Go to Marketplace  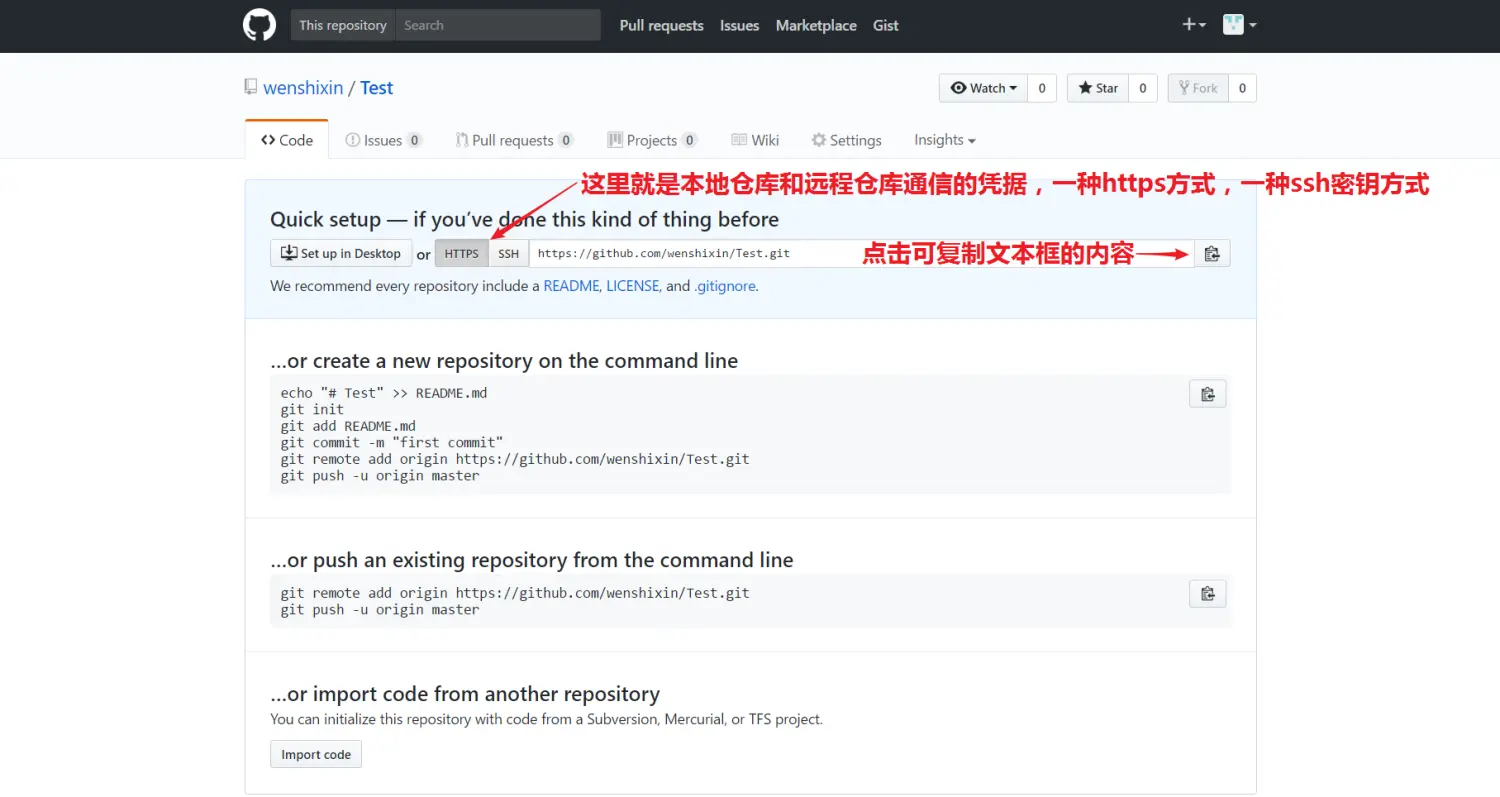point(816,26)
